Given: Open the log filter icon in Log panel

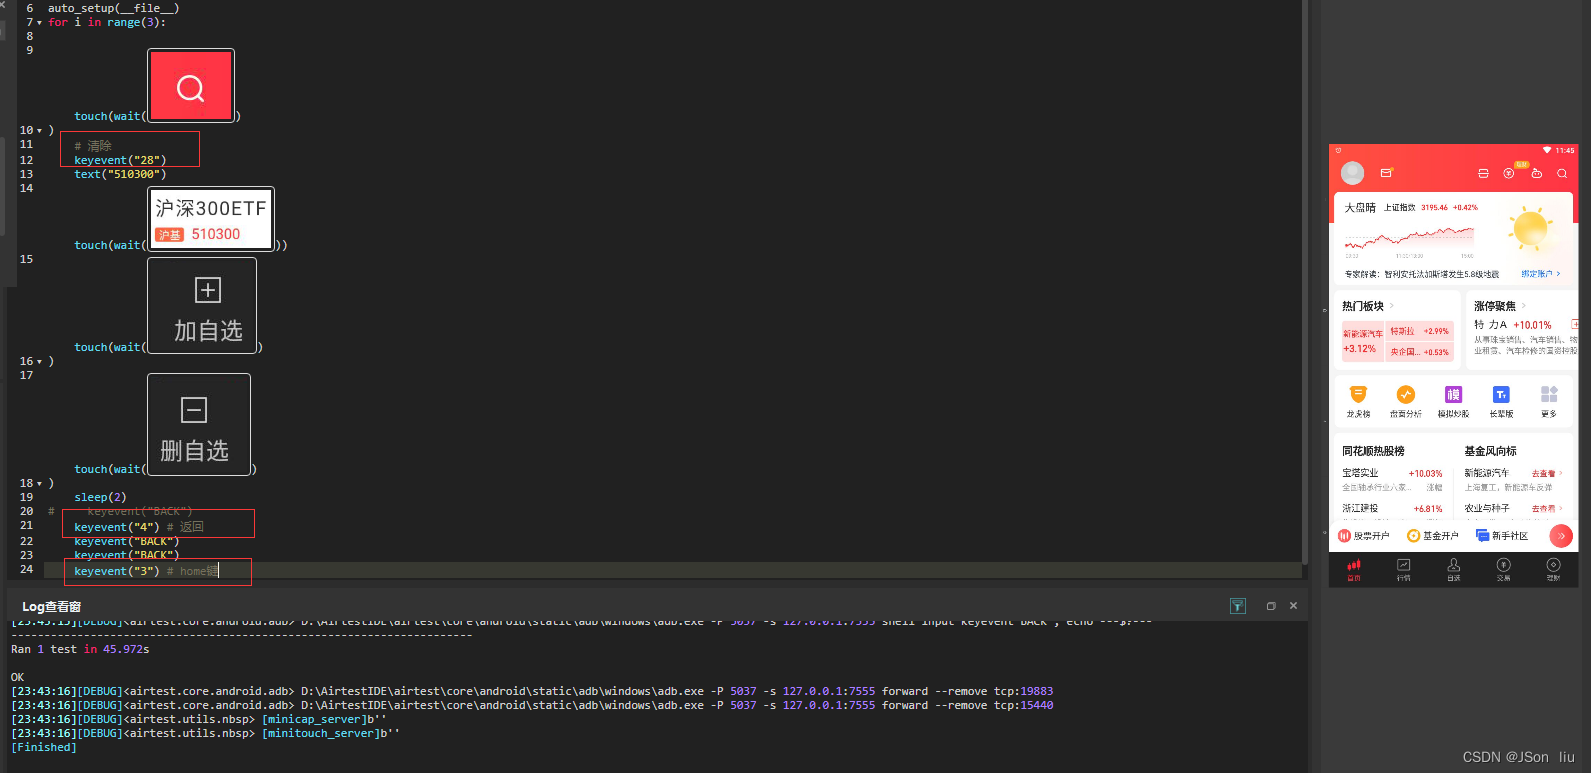Looking at the screenshot, I should pyautogui.click(x=1238, y=606).
